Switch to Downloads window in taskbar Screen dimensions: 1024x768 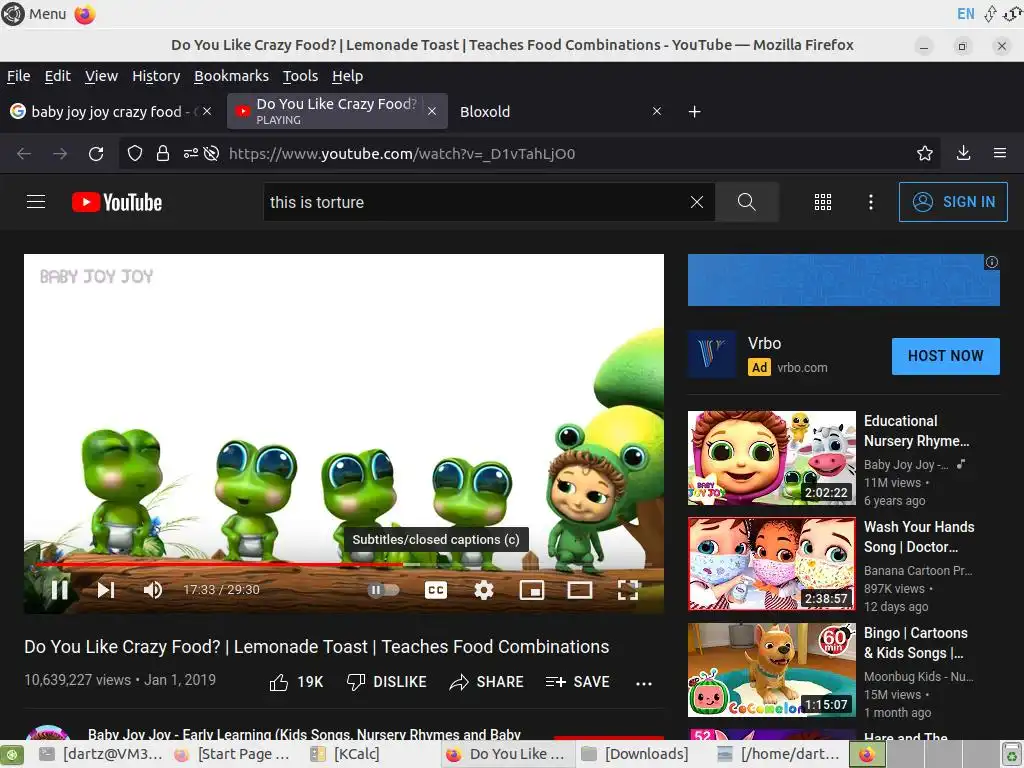pos(636,754)
